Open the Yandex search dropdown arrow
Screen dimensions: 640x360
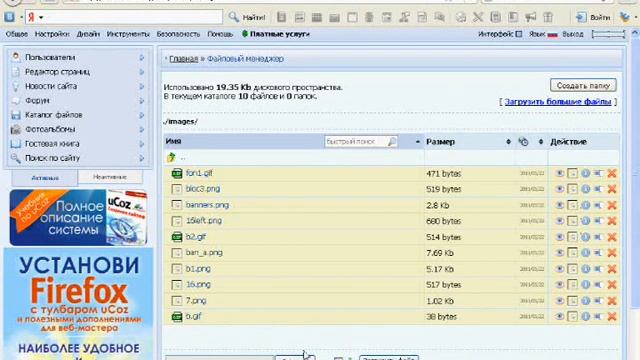click(x=41, y=18)
